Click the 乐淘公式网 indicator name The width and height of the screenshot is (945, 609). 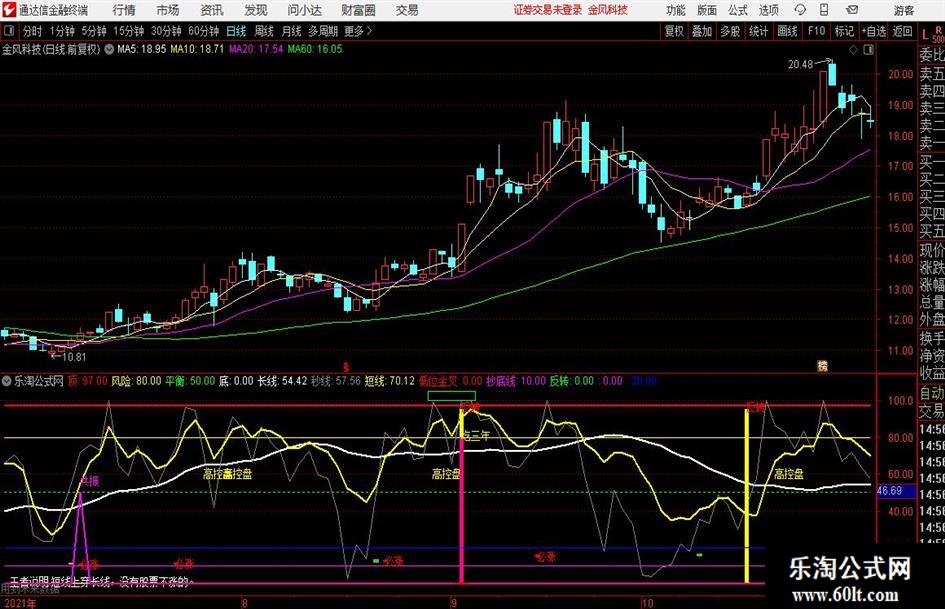click(39, 381)
